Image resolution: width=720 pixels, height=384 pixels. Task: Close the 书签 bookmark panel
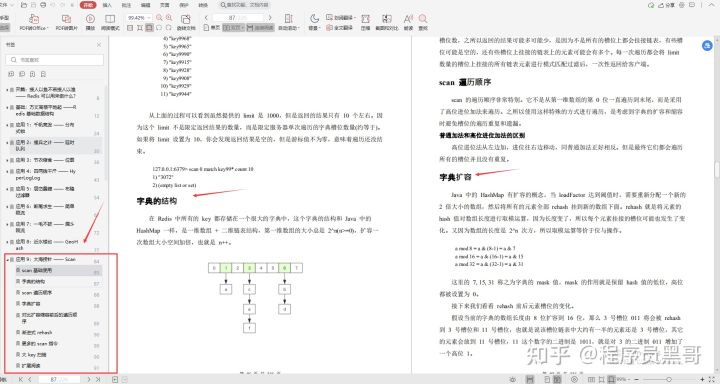click(x=99, y=45)
